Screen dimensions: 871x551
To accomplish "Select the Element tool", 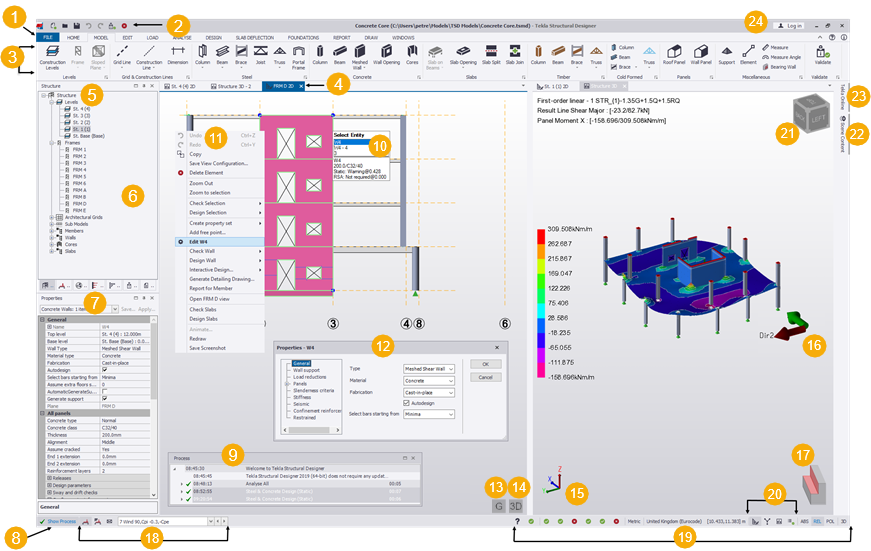I will [x=748, y=55].
